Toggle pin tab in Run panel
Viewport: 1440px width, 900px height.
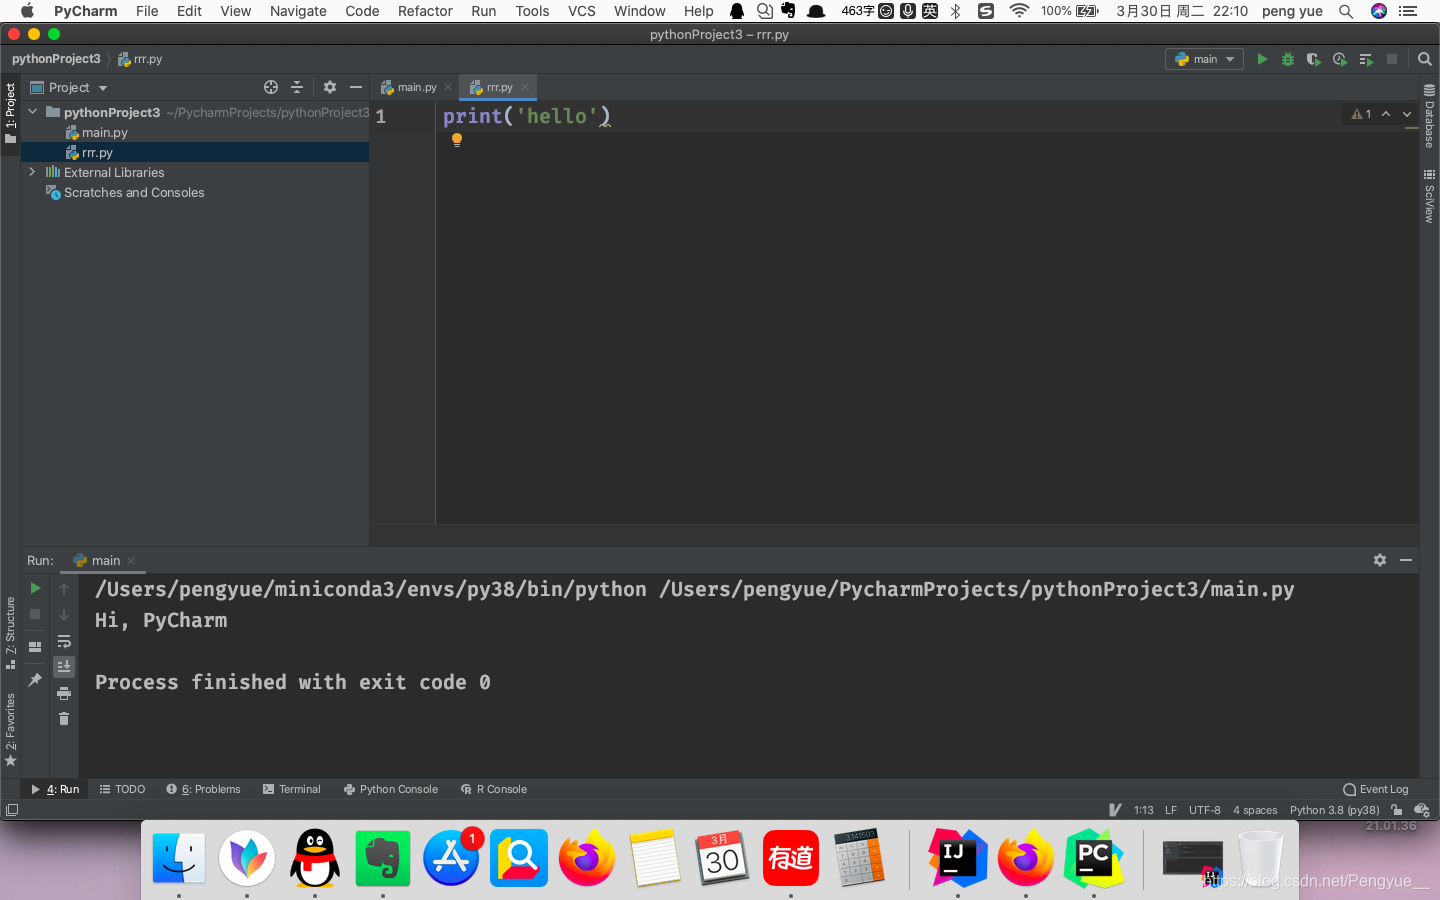[x=35, y=680]
